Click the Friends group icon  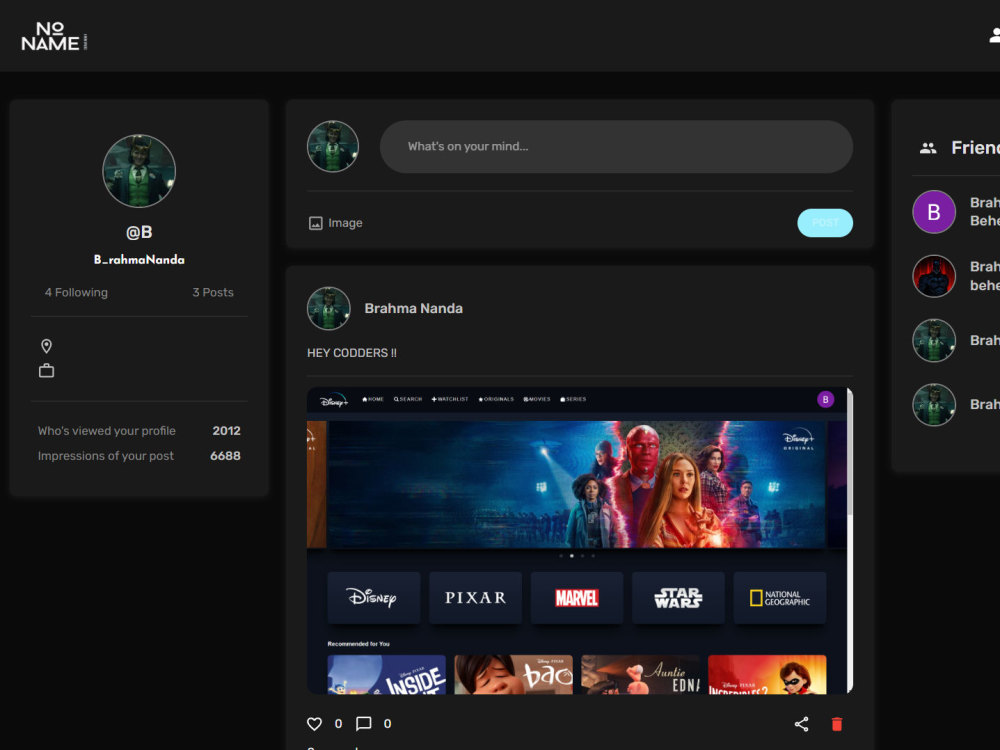click(928, 149)
